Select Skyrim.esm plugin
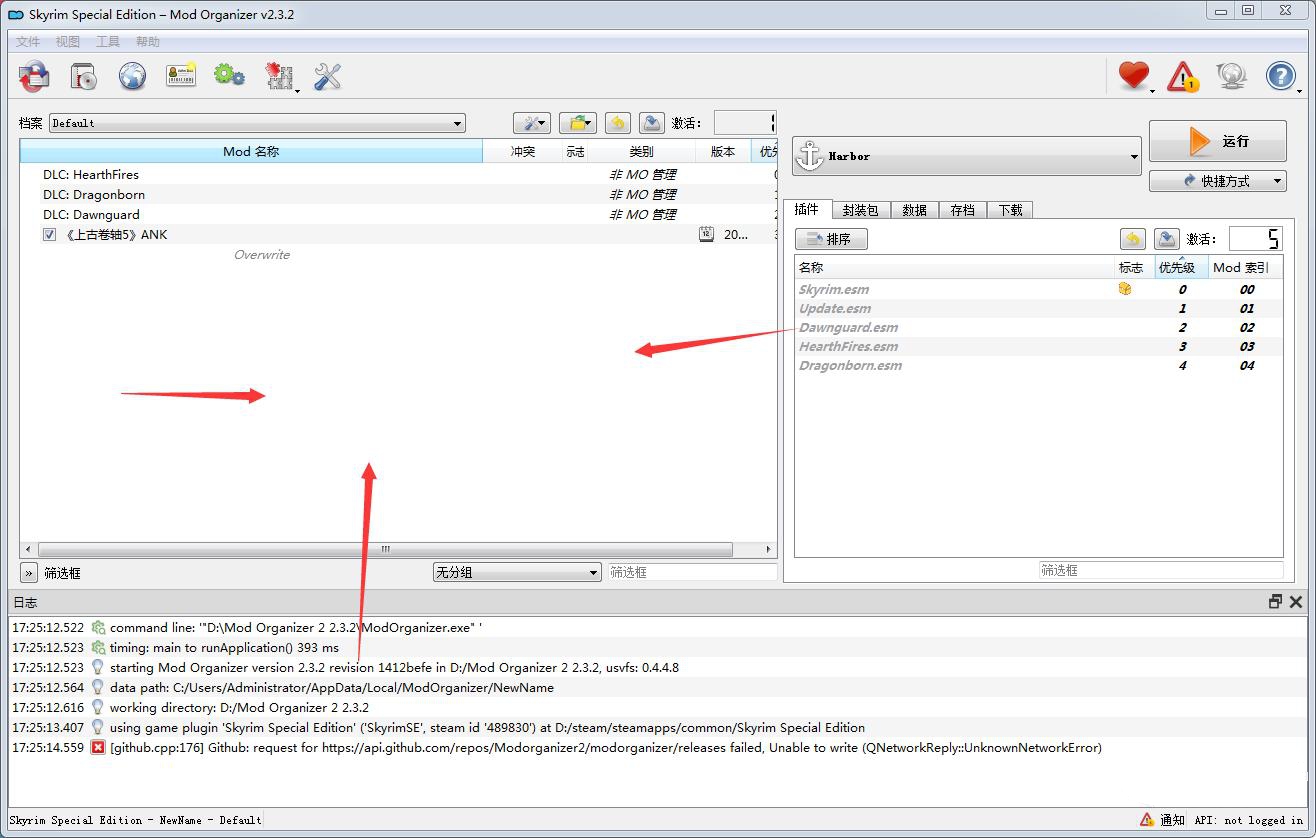Viewport: 1316px width, 838px height. pyautogui.click(x=1038, y=289)
